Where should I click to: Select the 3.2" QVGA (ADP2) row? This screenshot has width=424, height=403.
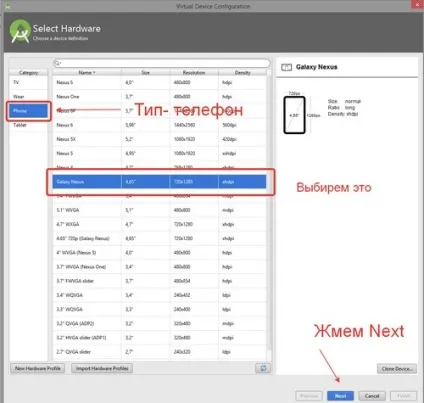coord(159,323)
